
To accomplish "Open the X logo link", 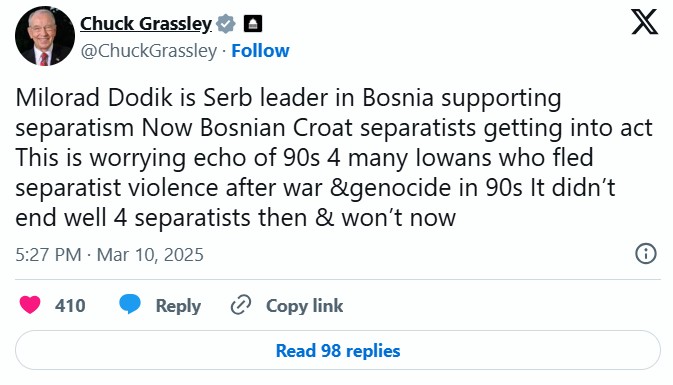I will [644, 22].
